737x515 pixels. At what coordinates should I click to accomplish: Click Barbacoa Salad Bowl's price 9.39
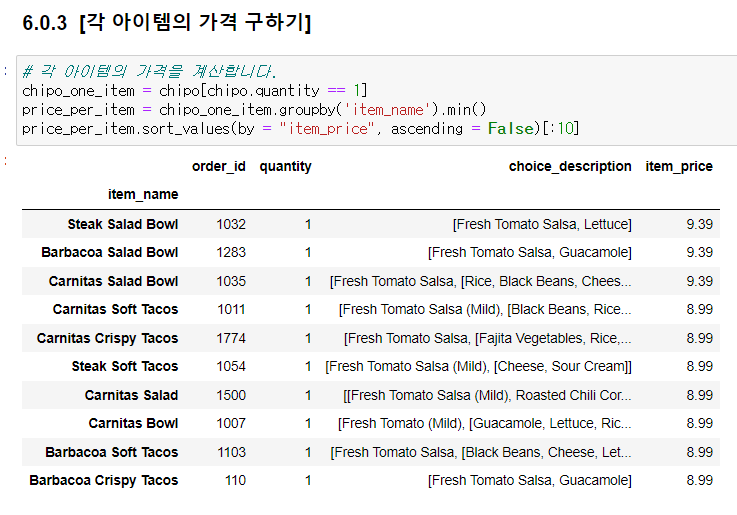click(x=699, y=252)
